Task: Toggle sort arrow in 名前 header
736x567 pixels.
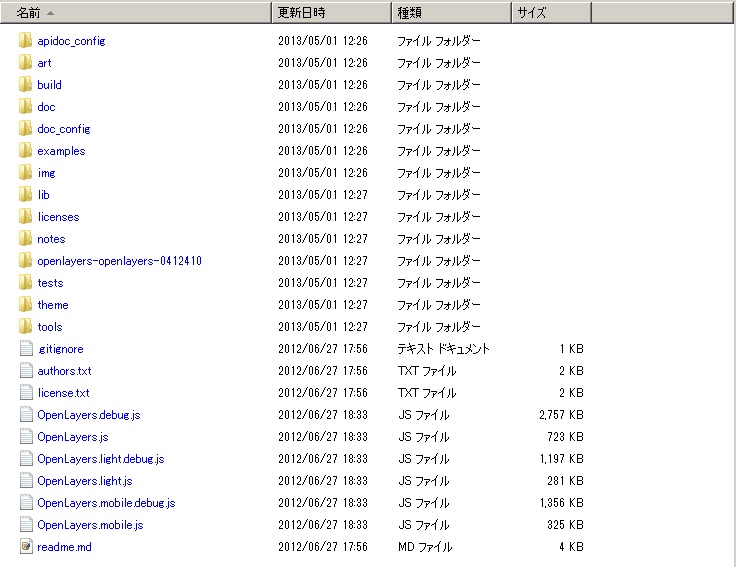Action: click(50, 13)
